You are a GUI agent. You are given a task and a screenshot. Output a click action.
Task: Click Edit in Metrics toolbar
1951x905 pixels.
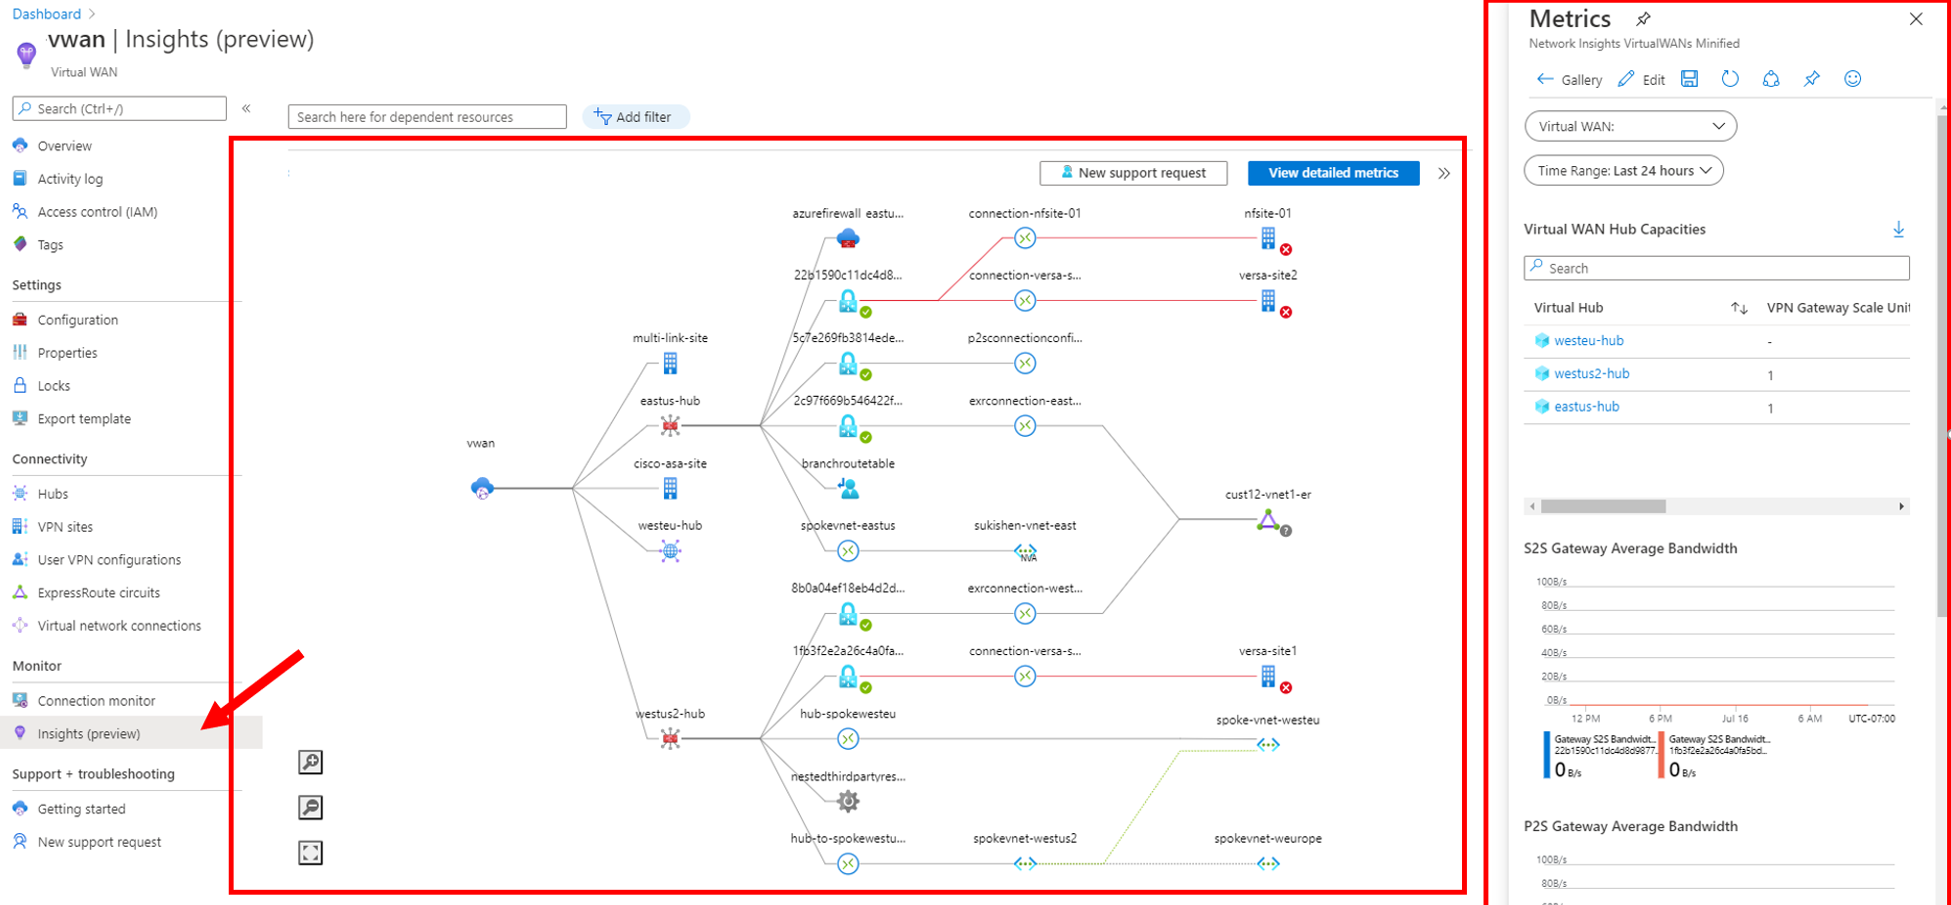[1641, 80]
